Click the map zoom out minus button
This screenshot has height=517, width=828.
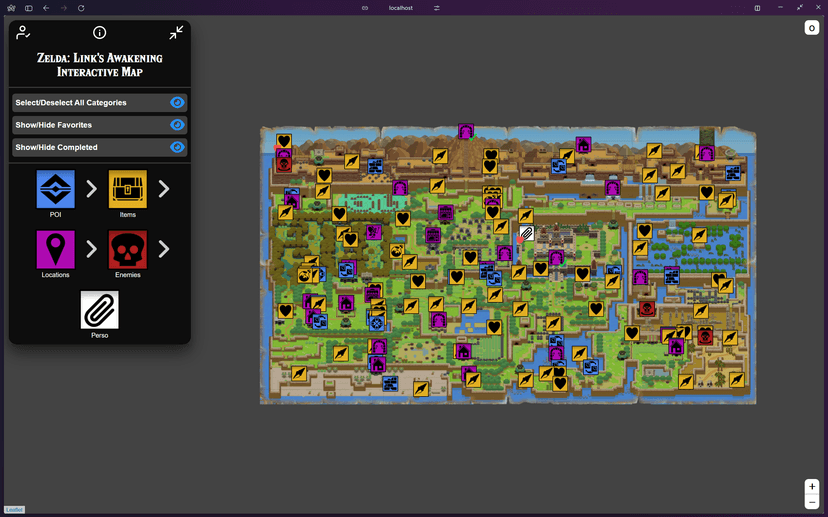tap(812, 502)
